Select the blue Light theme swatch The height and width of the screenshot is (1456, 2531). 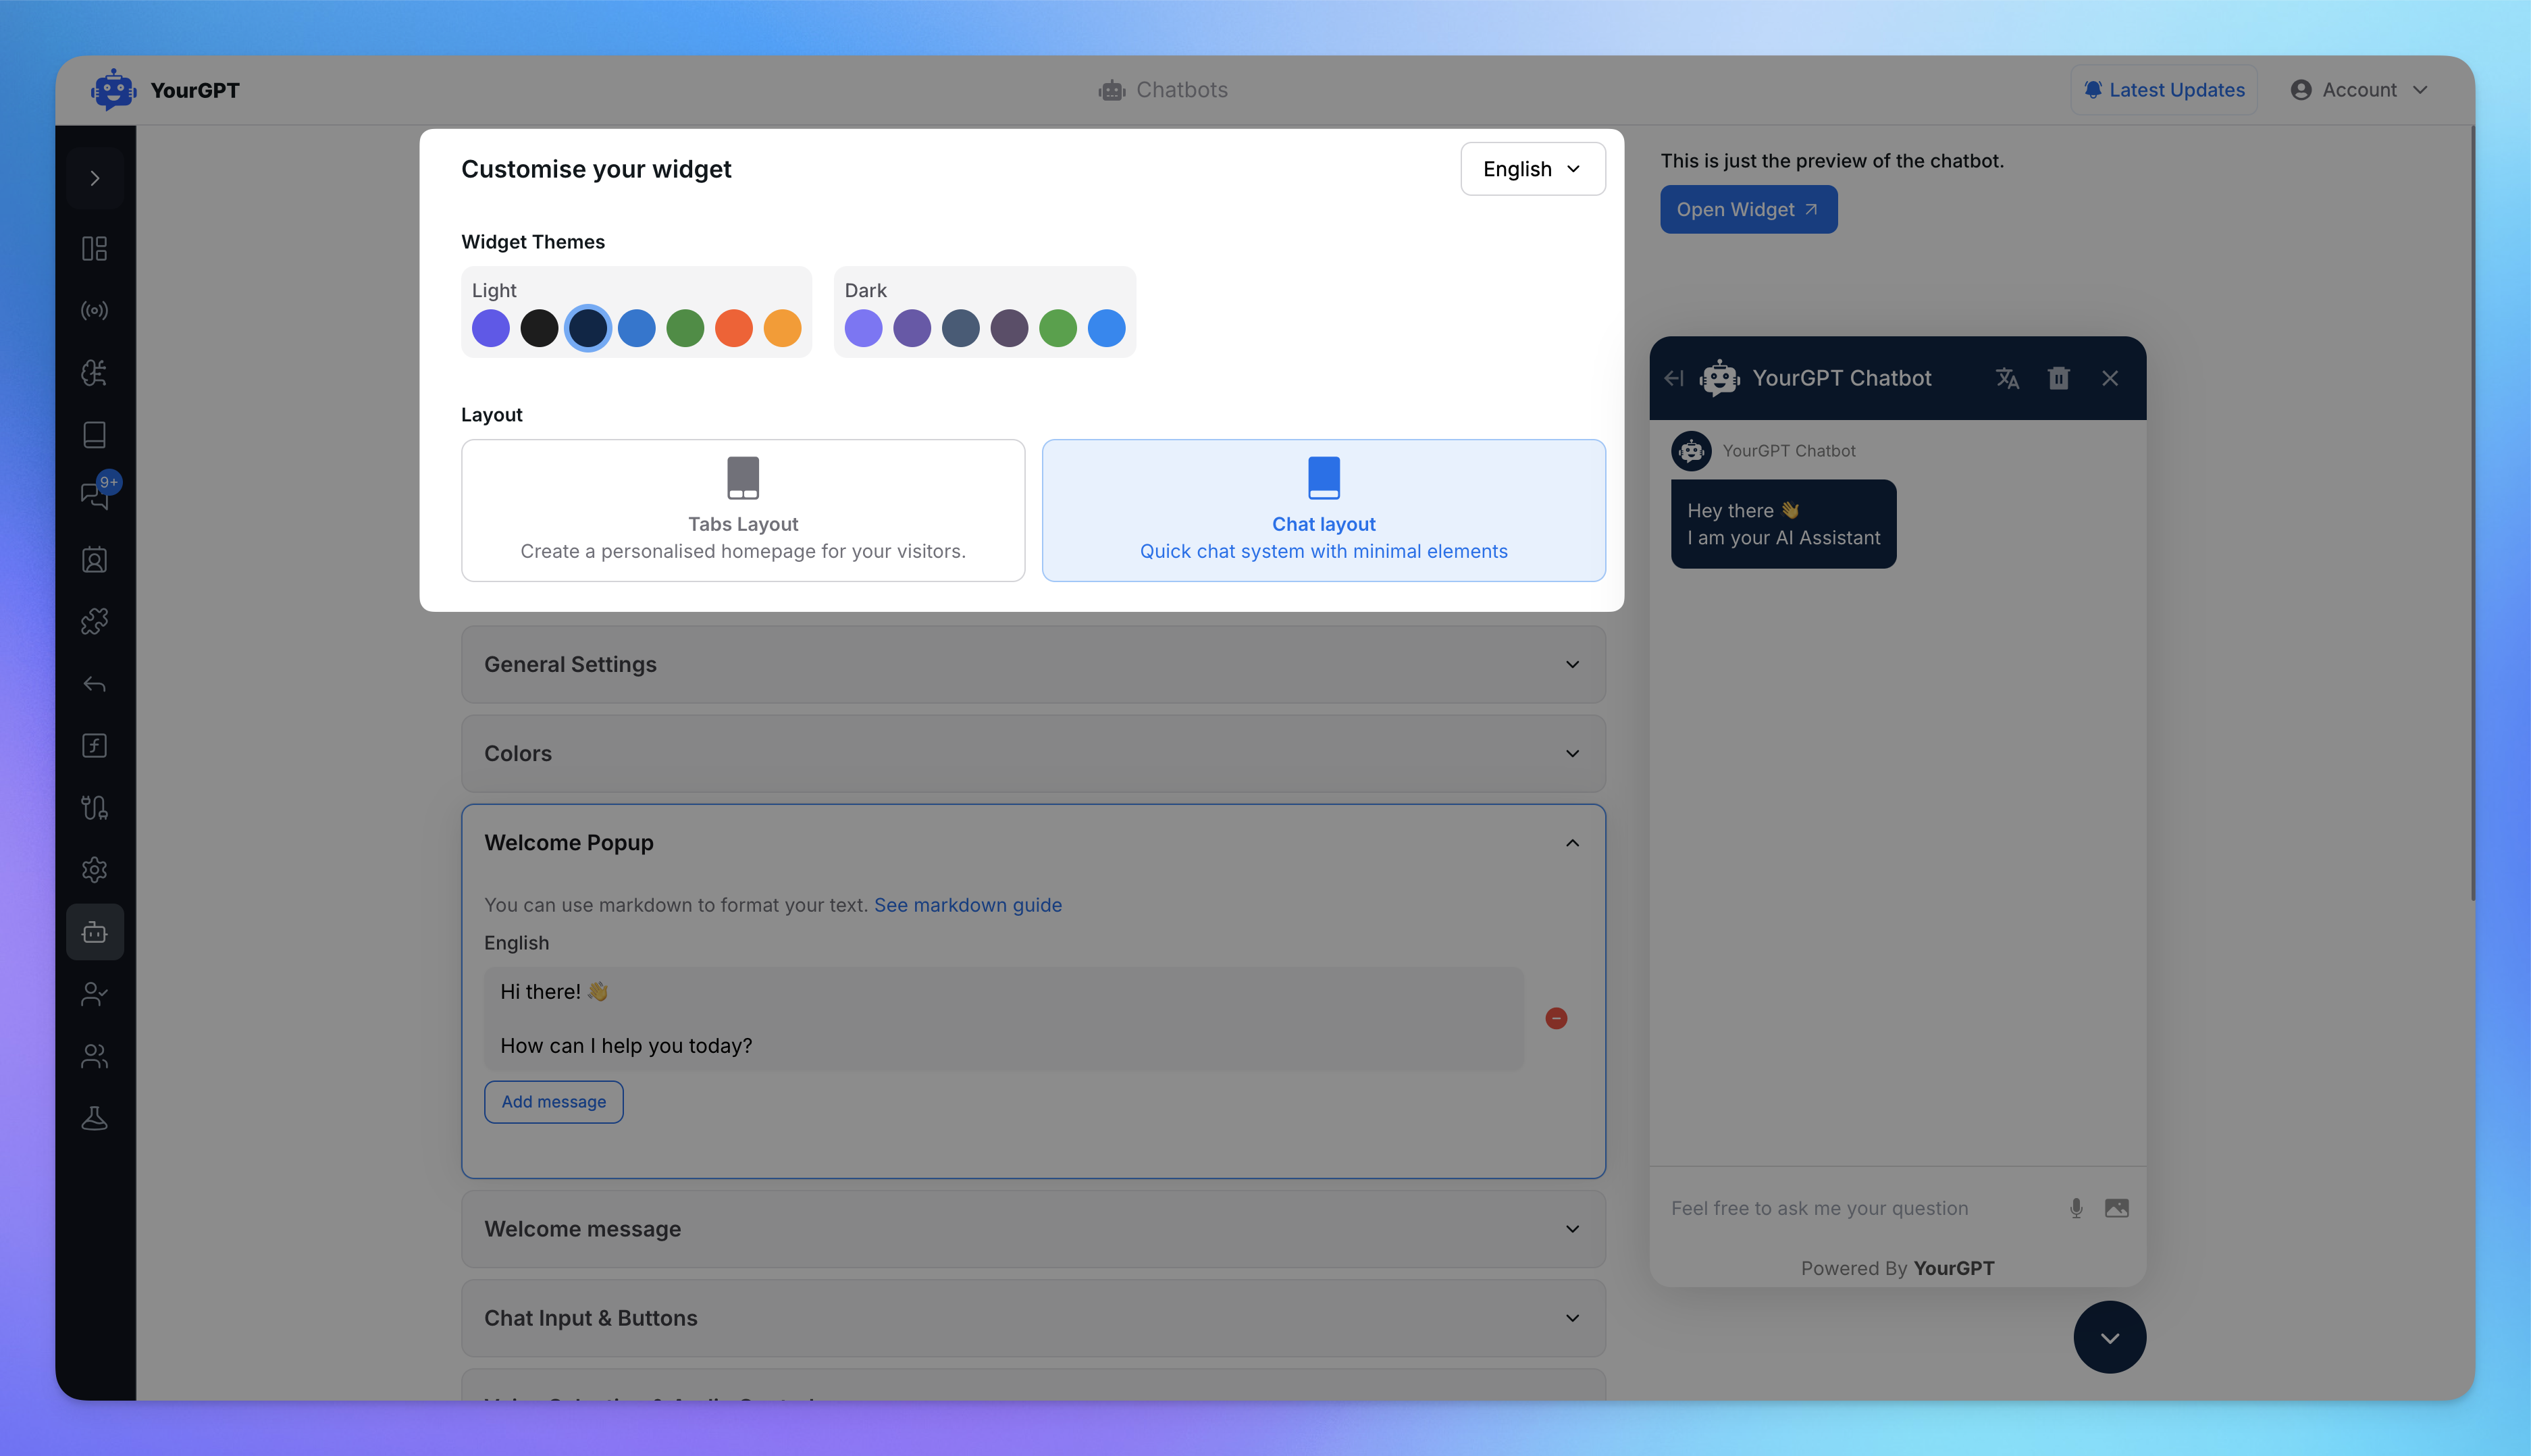[x=637, y=328]
